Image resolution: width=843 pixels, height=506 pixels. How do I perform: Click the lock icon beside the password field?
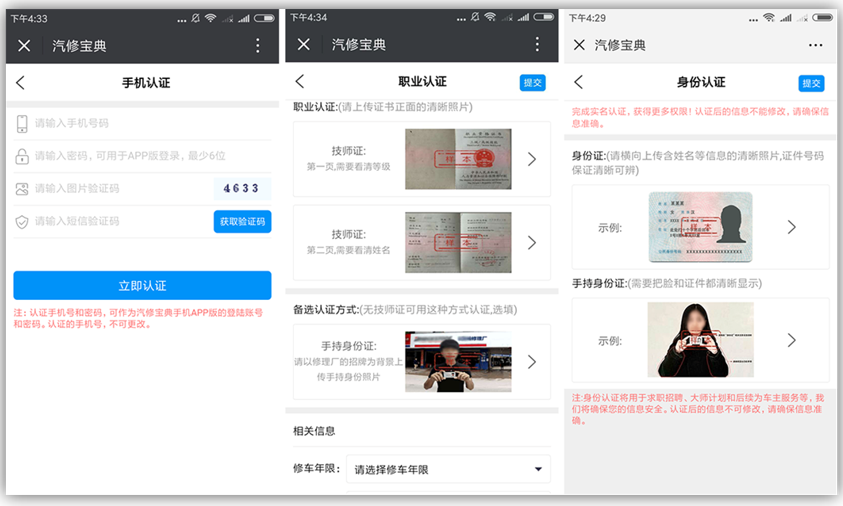coord(22,156)
